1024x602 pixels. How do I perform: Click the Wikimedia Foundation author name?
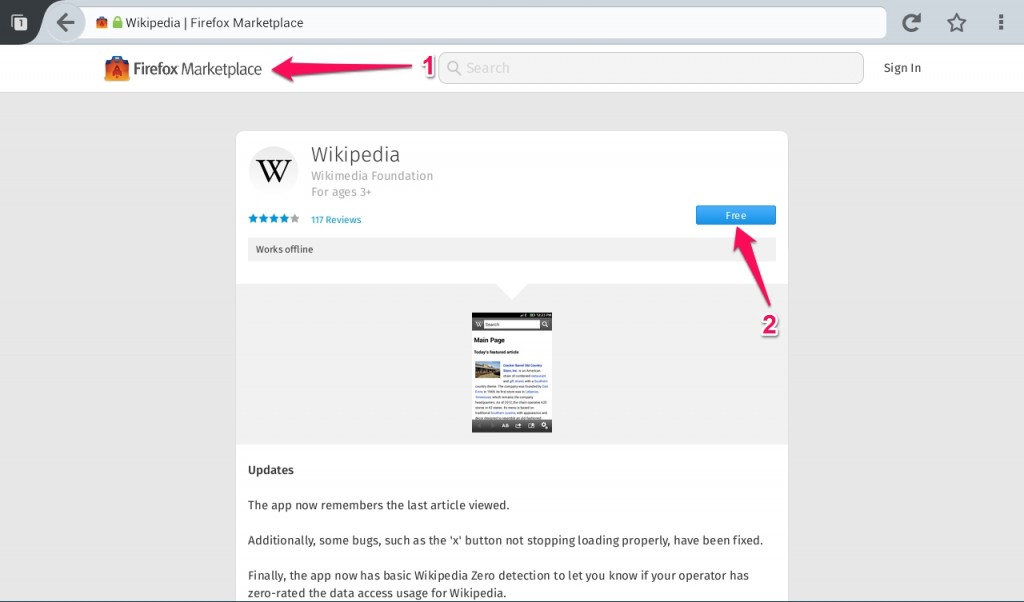[372, 176]
